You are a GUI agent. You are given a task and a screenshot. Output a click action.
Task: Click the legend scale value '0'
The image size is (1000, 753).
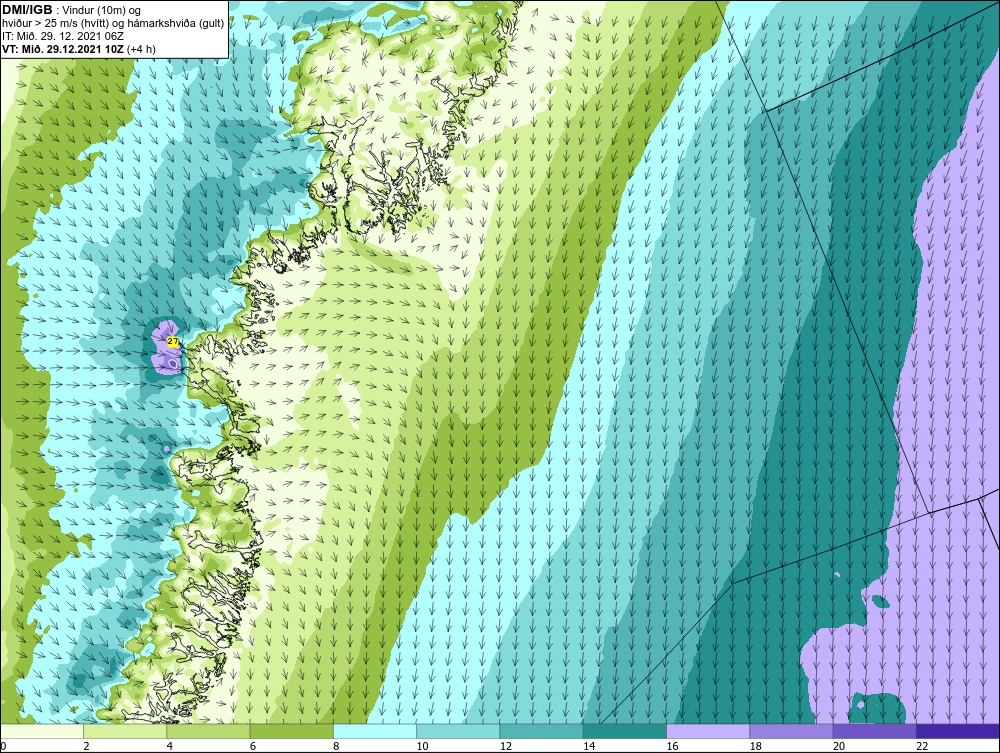[x=3, y=747]
